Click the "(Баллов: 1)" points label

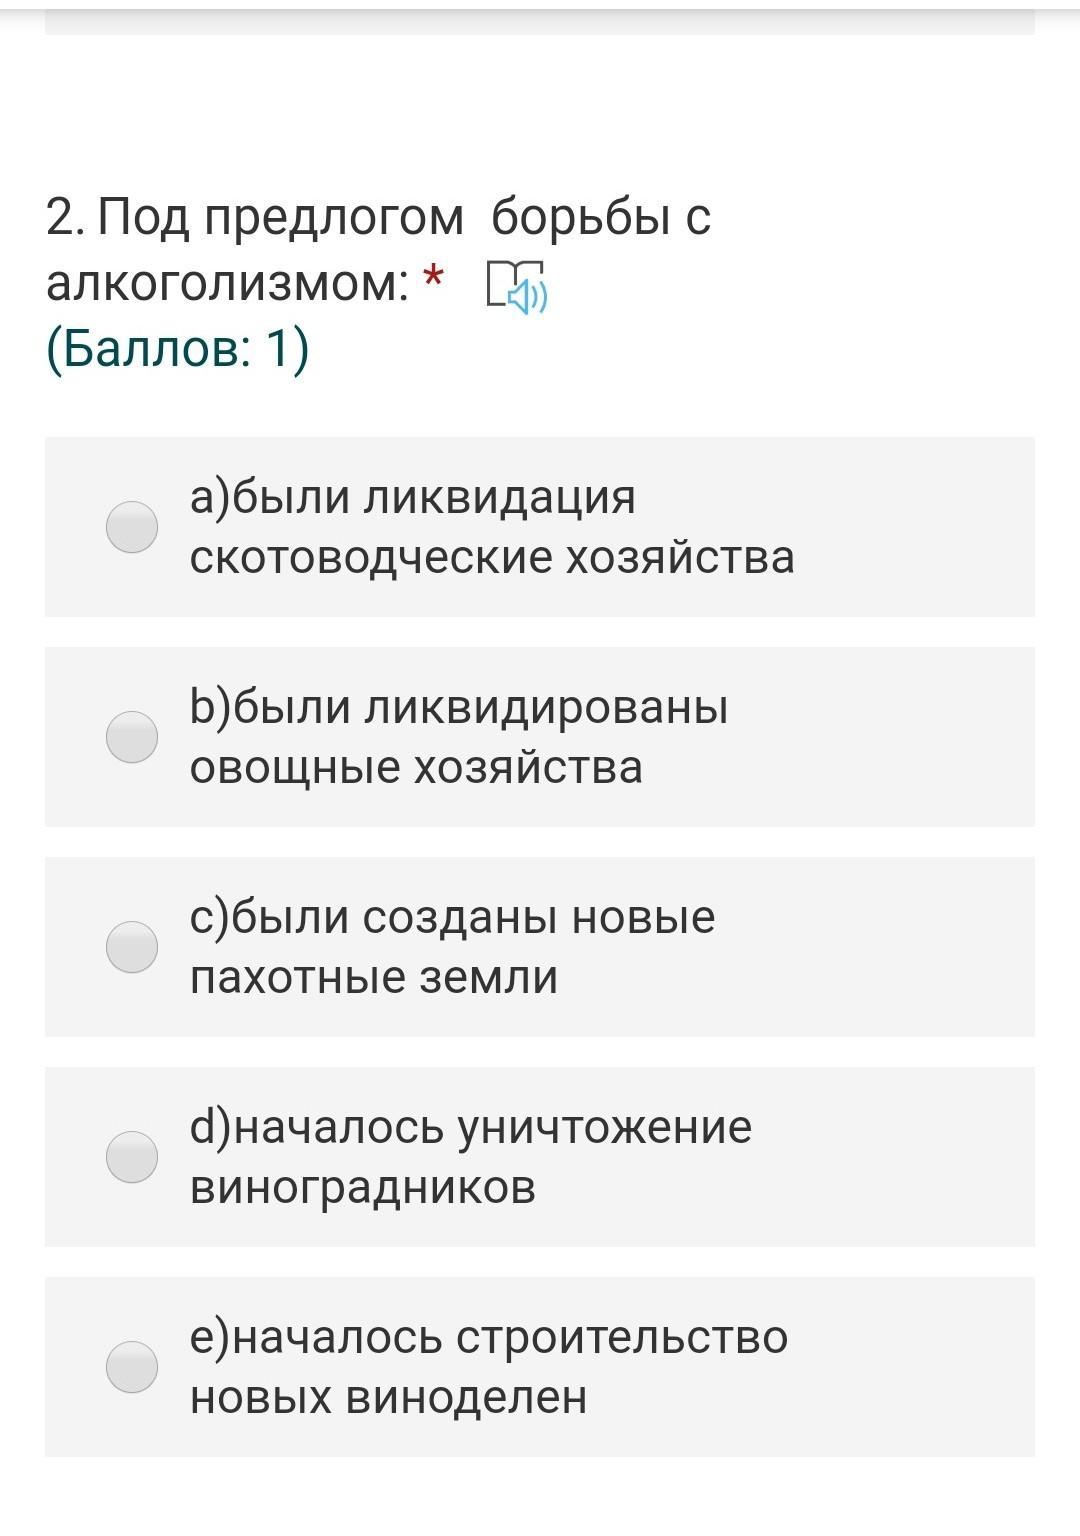178,349
